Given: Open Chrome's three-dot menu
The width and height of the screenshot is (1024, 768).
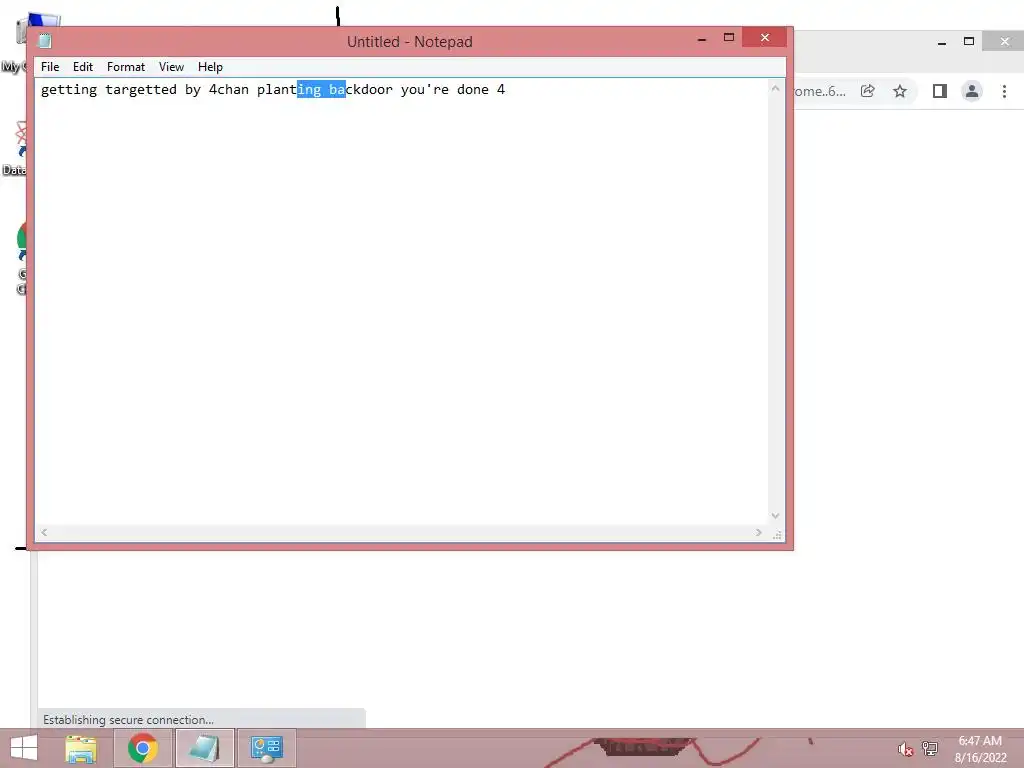Looking at the screenshot, I should pyautogui.click(x=1004, y=91).
